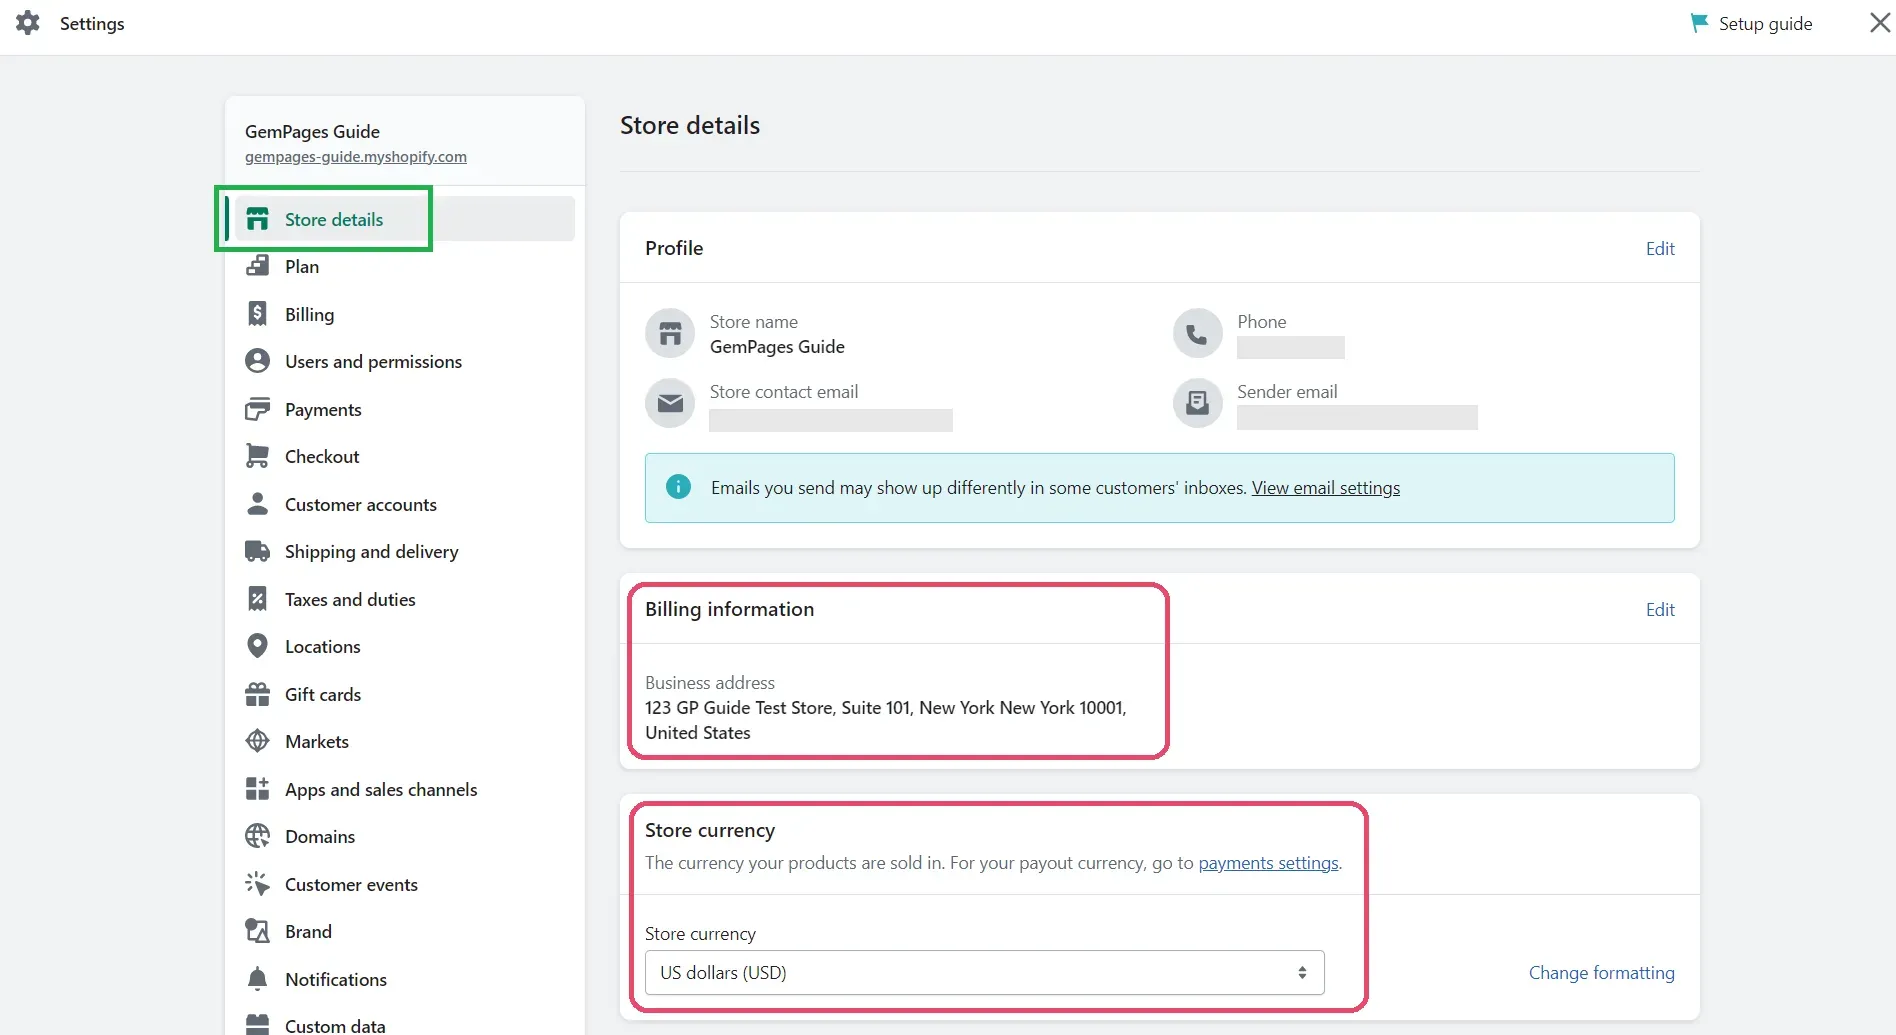Open the gempages-guide.myshopify.com link
Screen dimensions: 1896x1035
355,156
